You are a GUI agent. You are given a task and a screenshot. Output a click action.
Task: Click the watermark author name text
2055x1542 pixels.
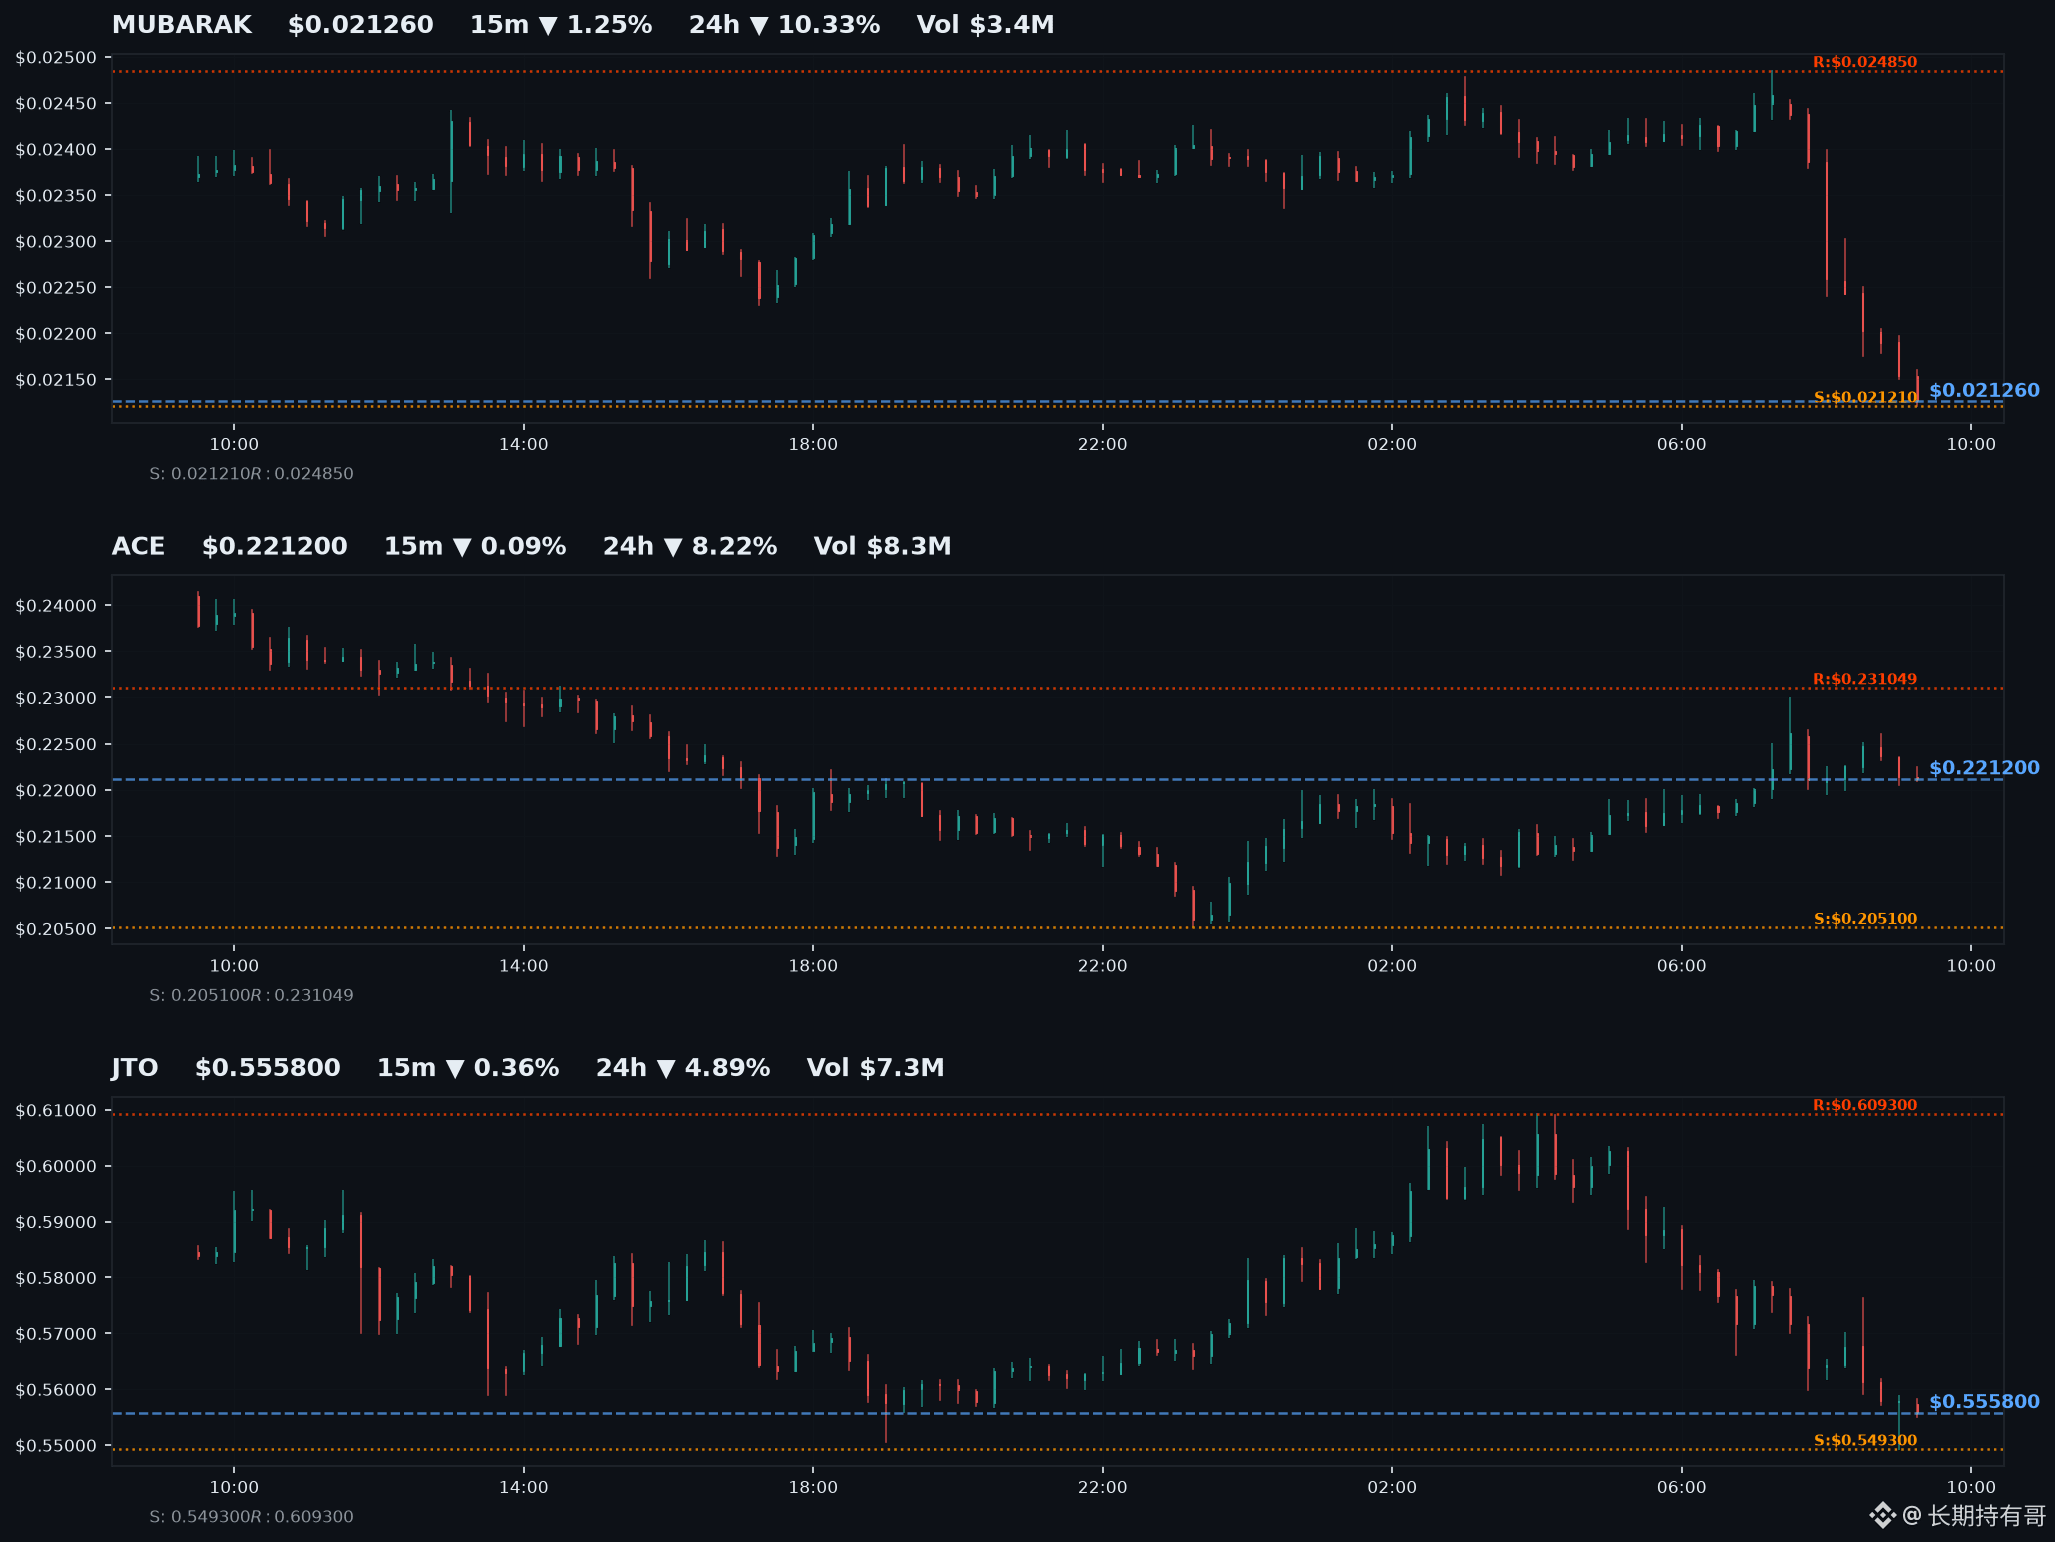tap(1986, 1516)
